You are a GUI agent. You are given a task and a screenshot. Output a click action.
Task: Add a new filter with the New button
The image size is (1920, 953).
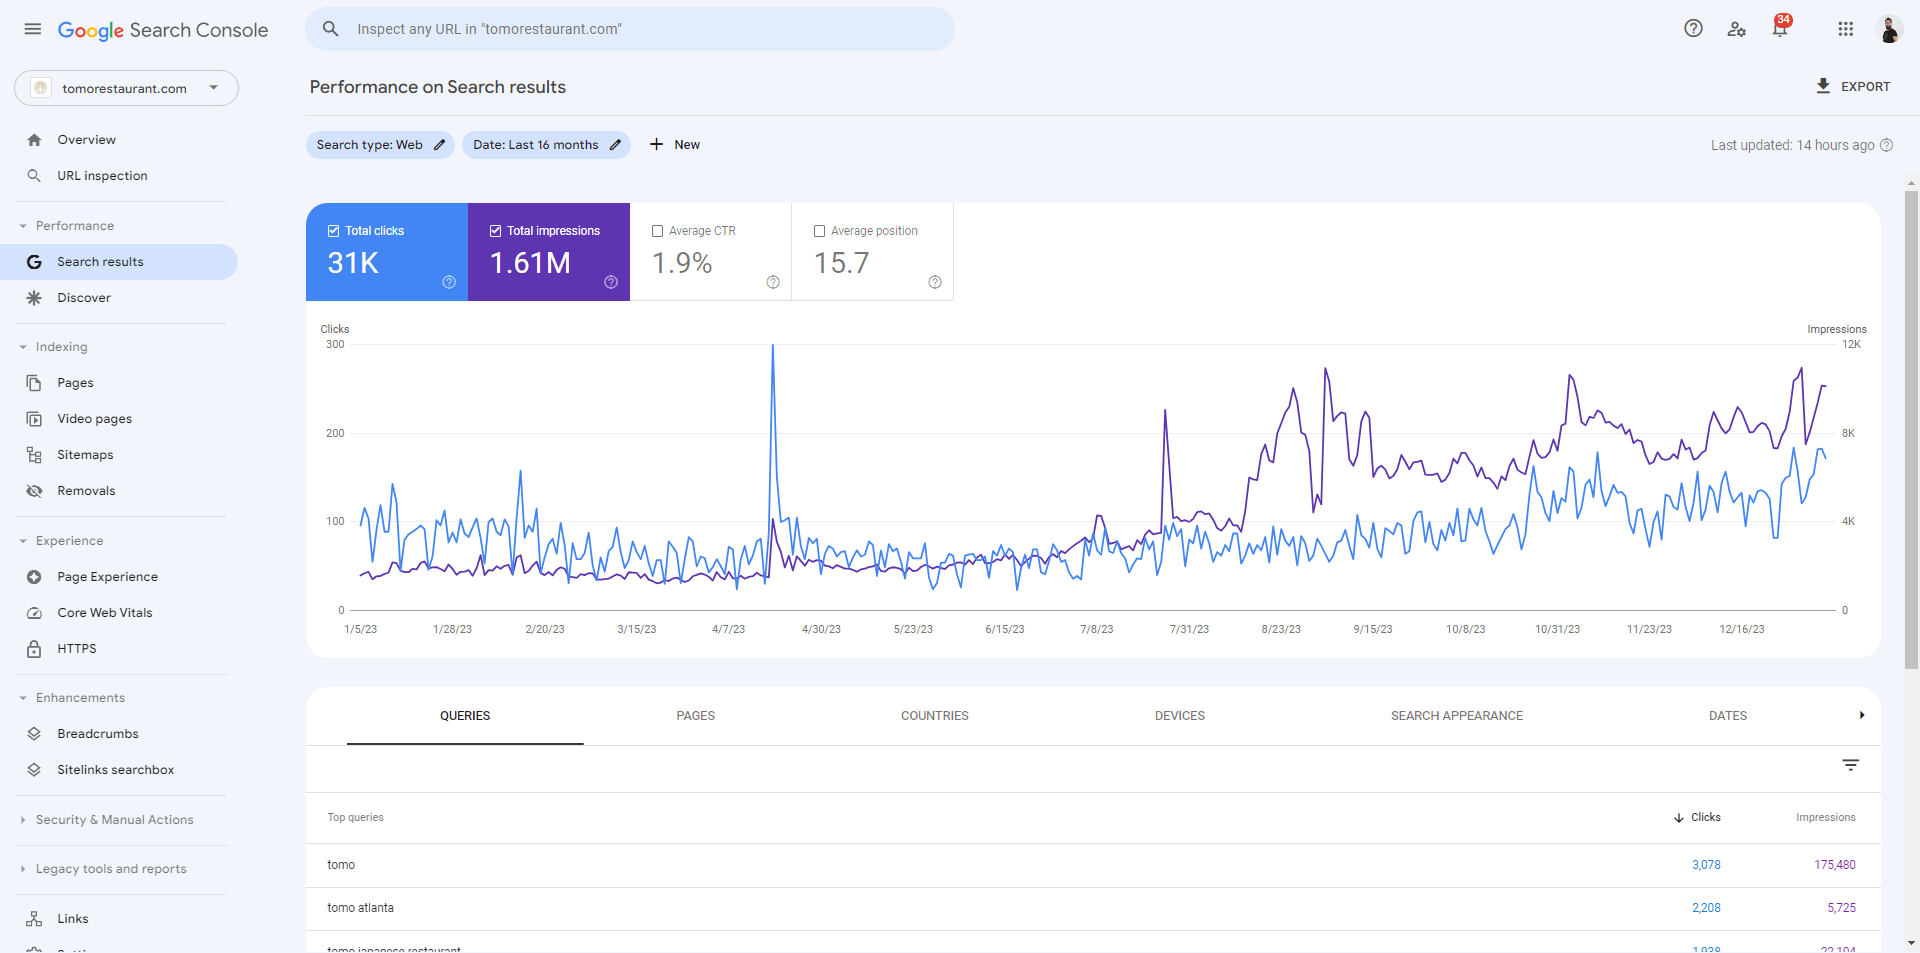click(675, 144)
